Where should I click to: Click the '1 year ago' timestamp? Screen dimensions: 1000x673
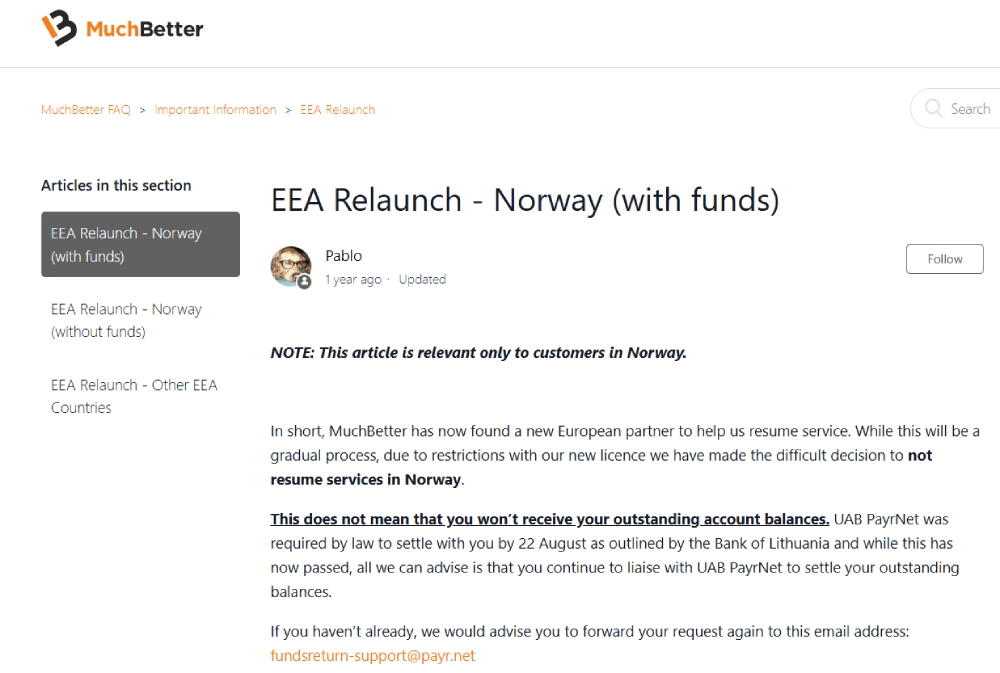point(354,280)
